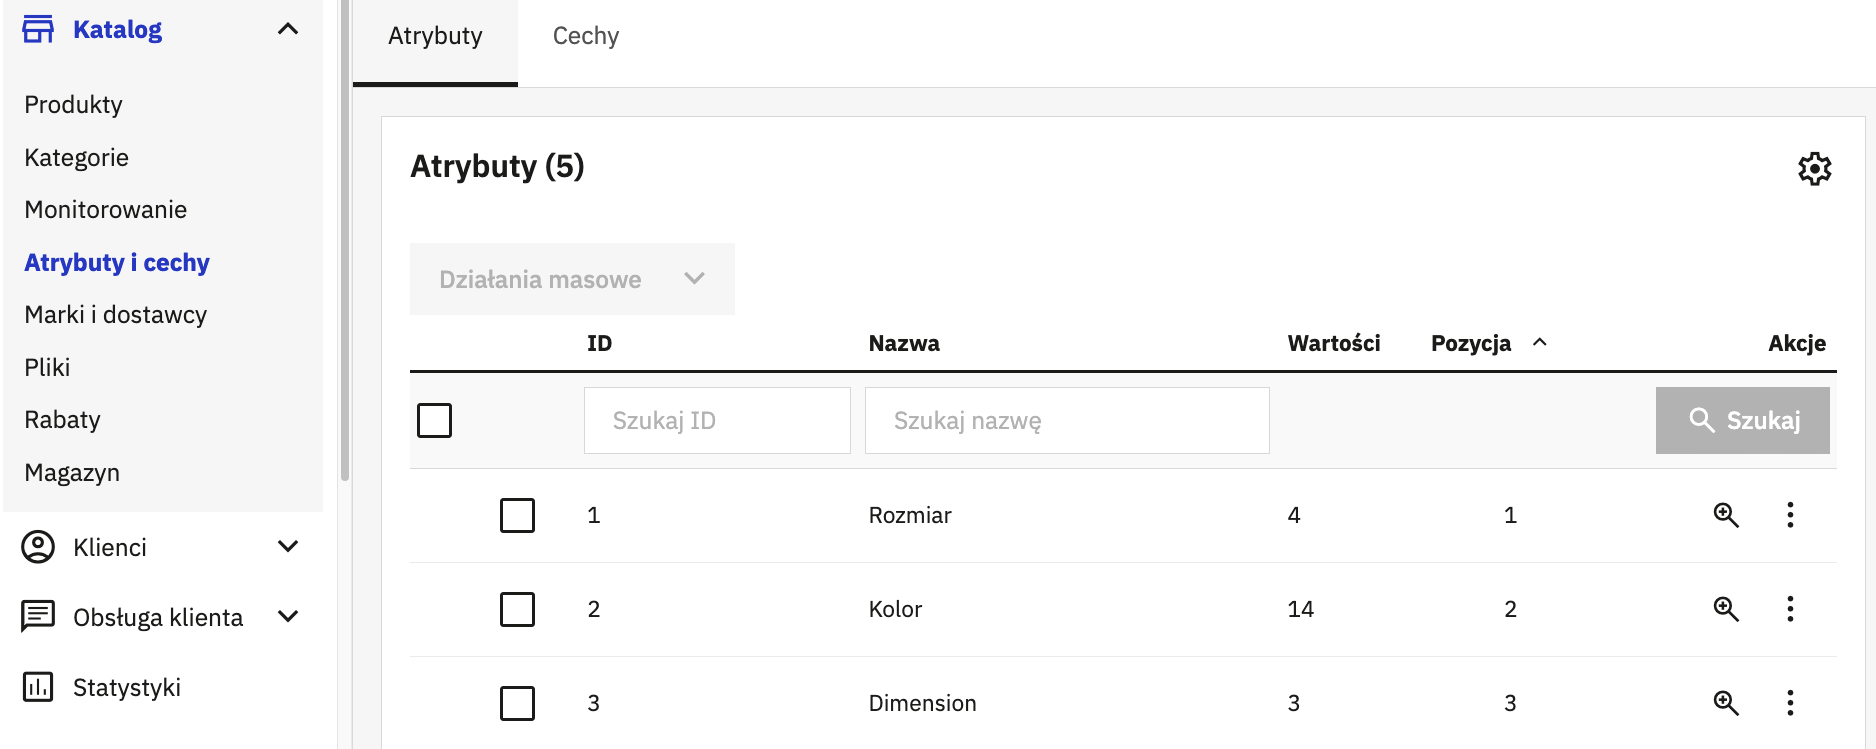Image resolution: width=1876 pixels, height=749 pixels.
Task: Focus the Szukaj nazwę input field
Action: tap(1067, 420)
